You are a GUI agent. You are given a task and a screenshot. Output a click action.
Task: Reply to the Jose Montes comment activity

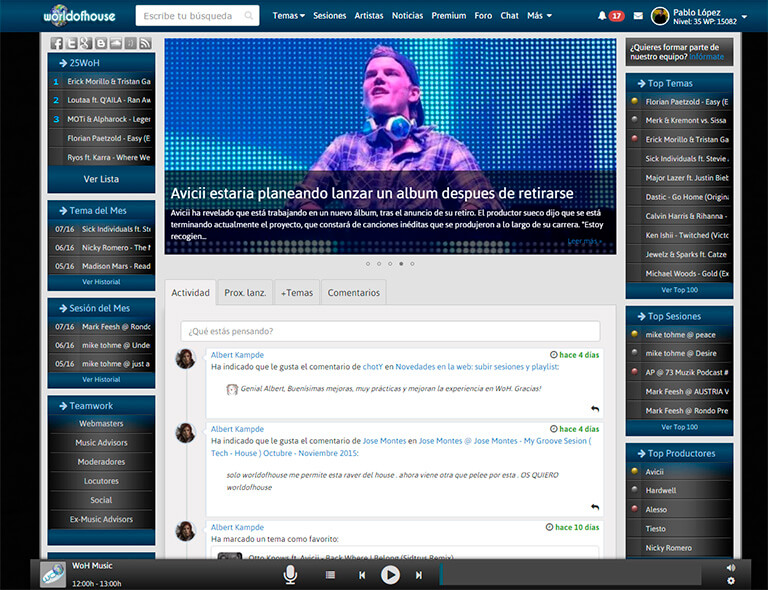pyautogui.click(x=595, y=507)
